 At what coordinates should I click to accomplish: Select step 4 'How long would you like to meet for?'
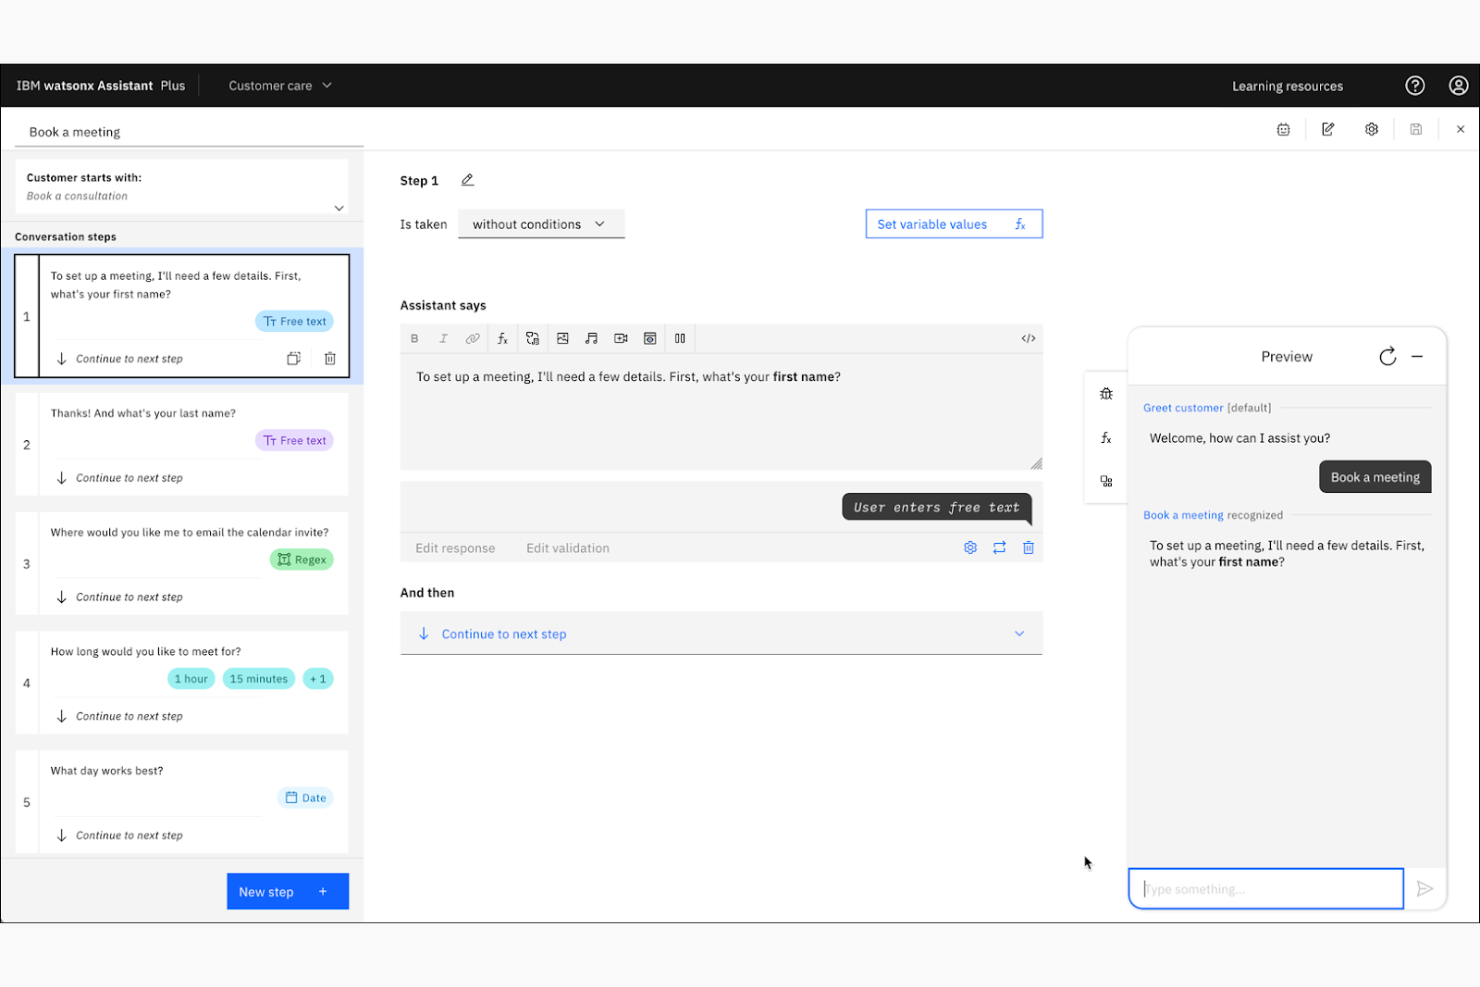(x=182, y=682)
